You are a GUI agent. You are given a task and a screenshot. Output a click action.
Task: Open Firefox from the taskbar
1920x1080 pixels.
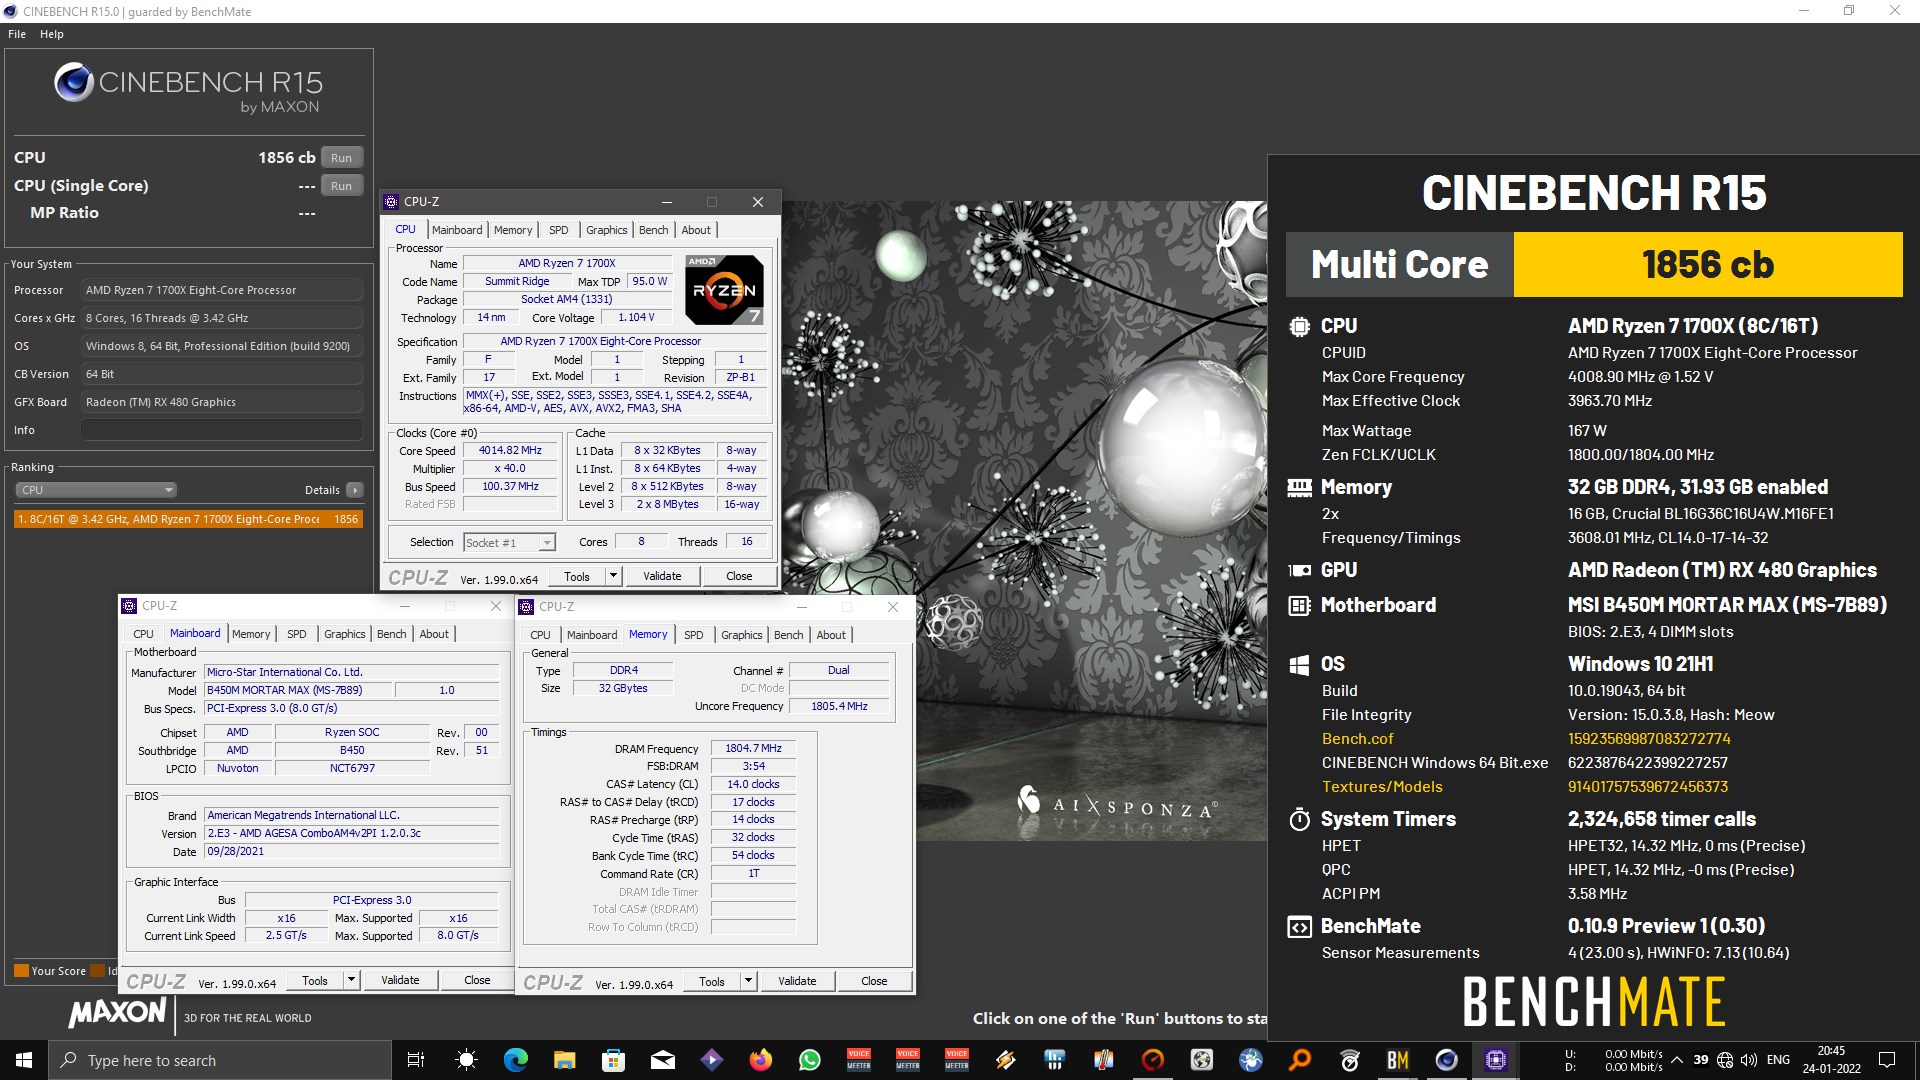(x=761, y=1060)
